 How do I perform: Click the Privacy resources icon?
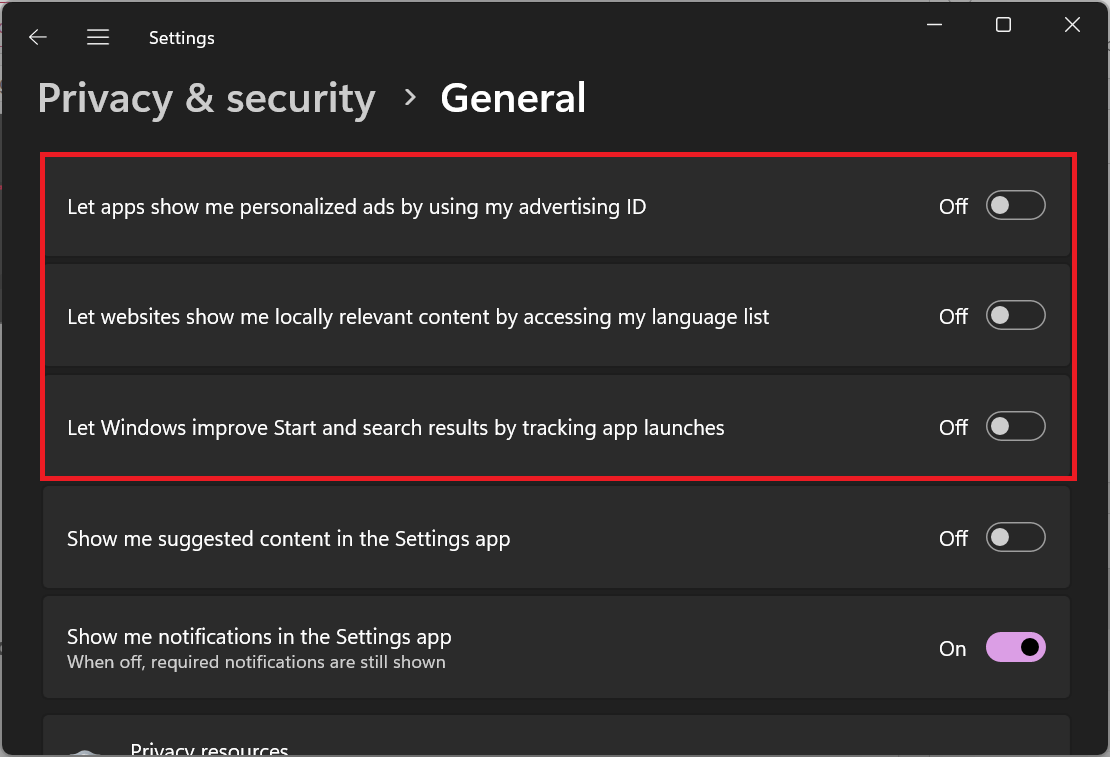pyautogui.click(x=85, y=750)
